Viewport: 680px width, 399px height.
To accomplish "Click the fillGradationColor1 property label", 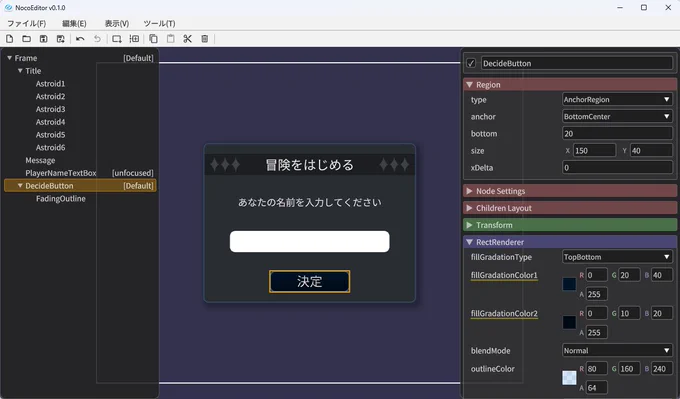I will (x=504, y=275).
